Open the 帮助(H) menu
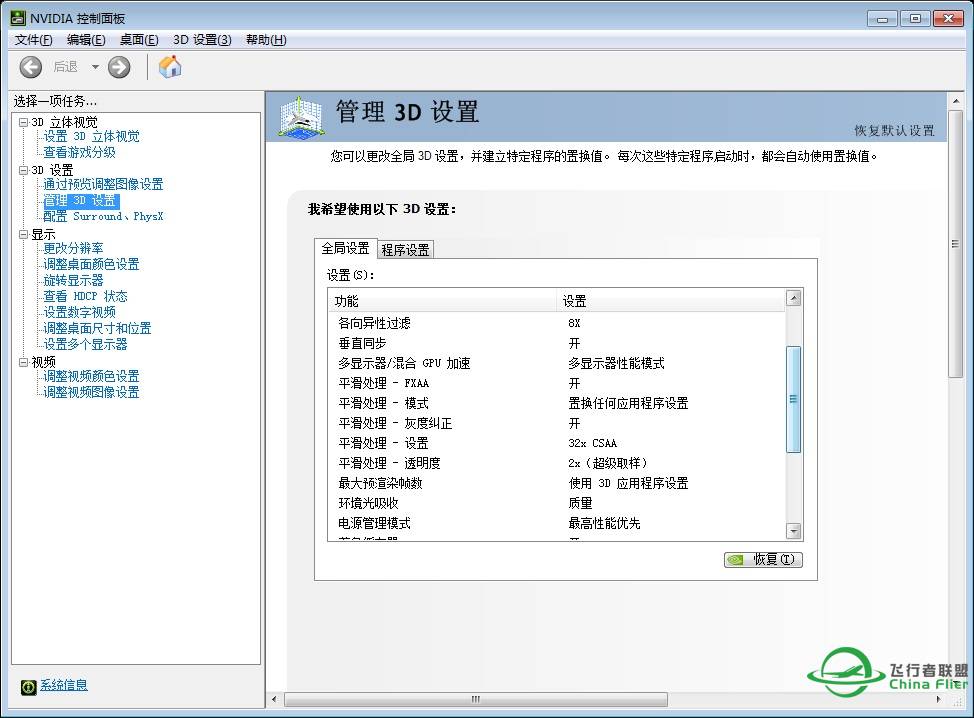974x718 pixels. (266, 40)
